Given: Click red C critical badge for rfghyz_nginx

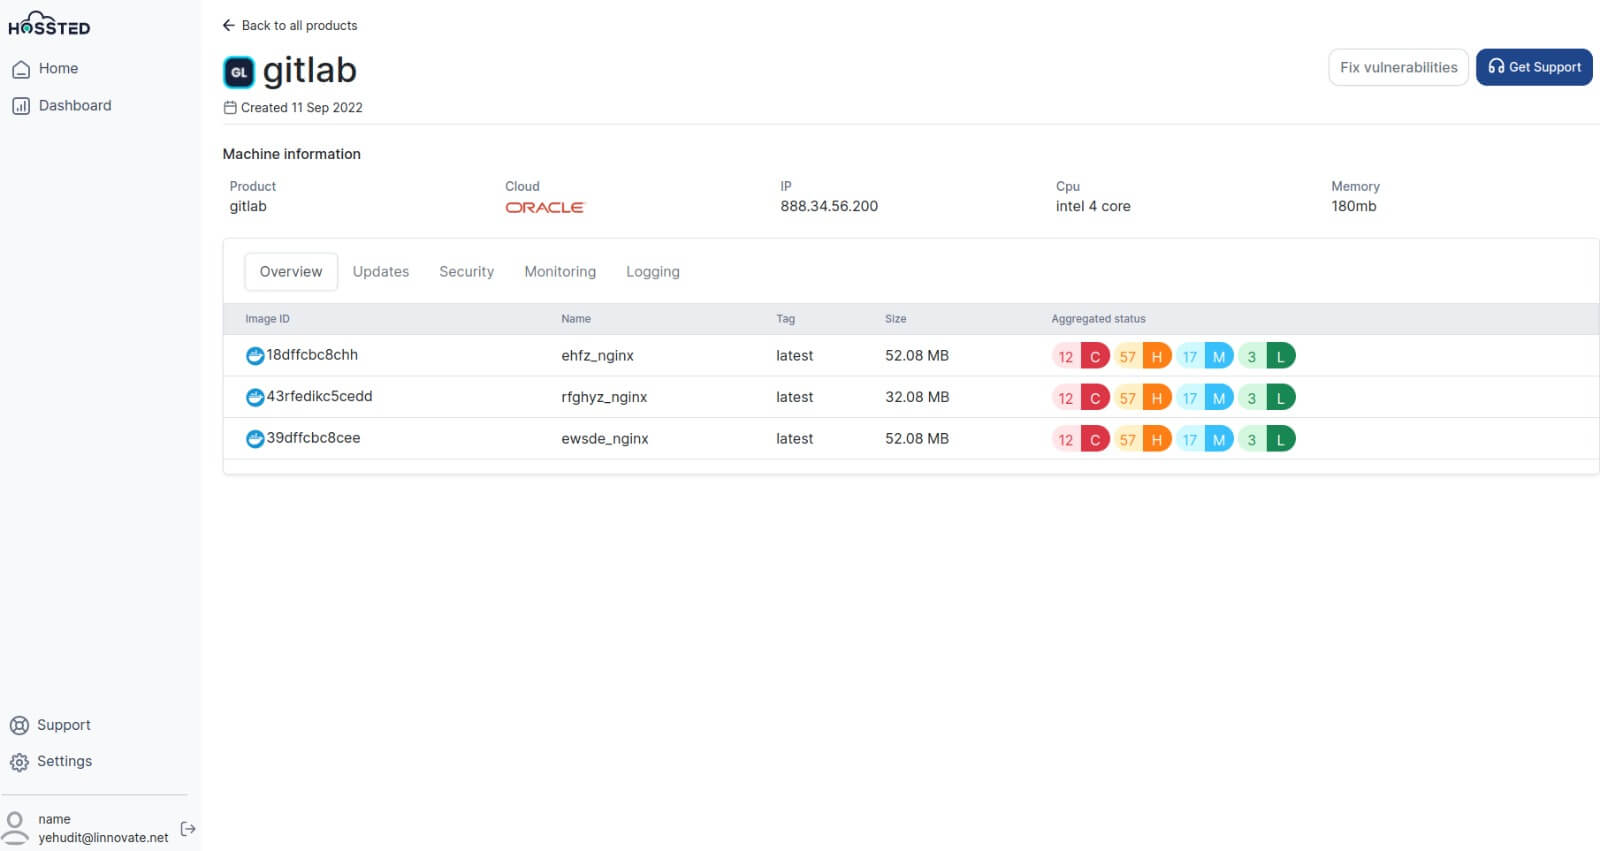Looking at the screenshot, I should pos(1095,398).
